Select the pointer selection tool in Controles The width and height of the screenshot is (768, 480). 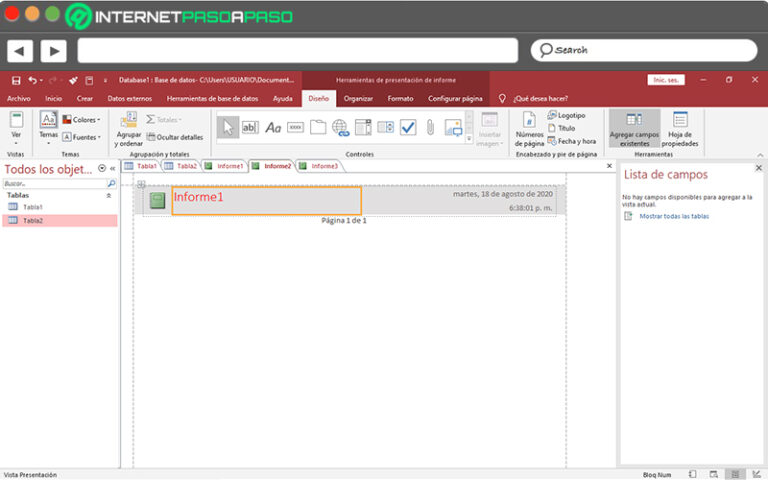click(228, 127)
